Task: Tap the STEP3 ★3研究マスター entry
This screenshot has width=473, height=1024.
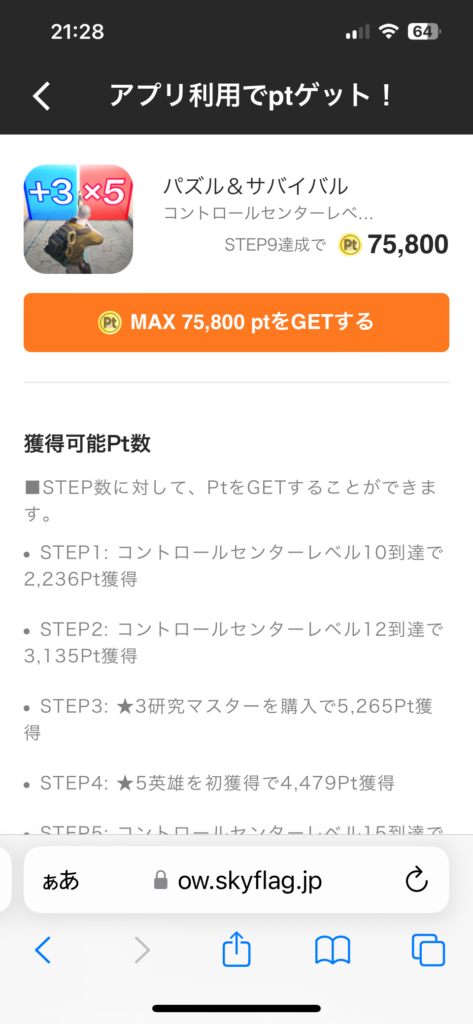Action: click(x=229, y=718)
